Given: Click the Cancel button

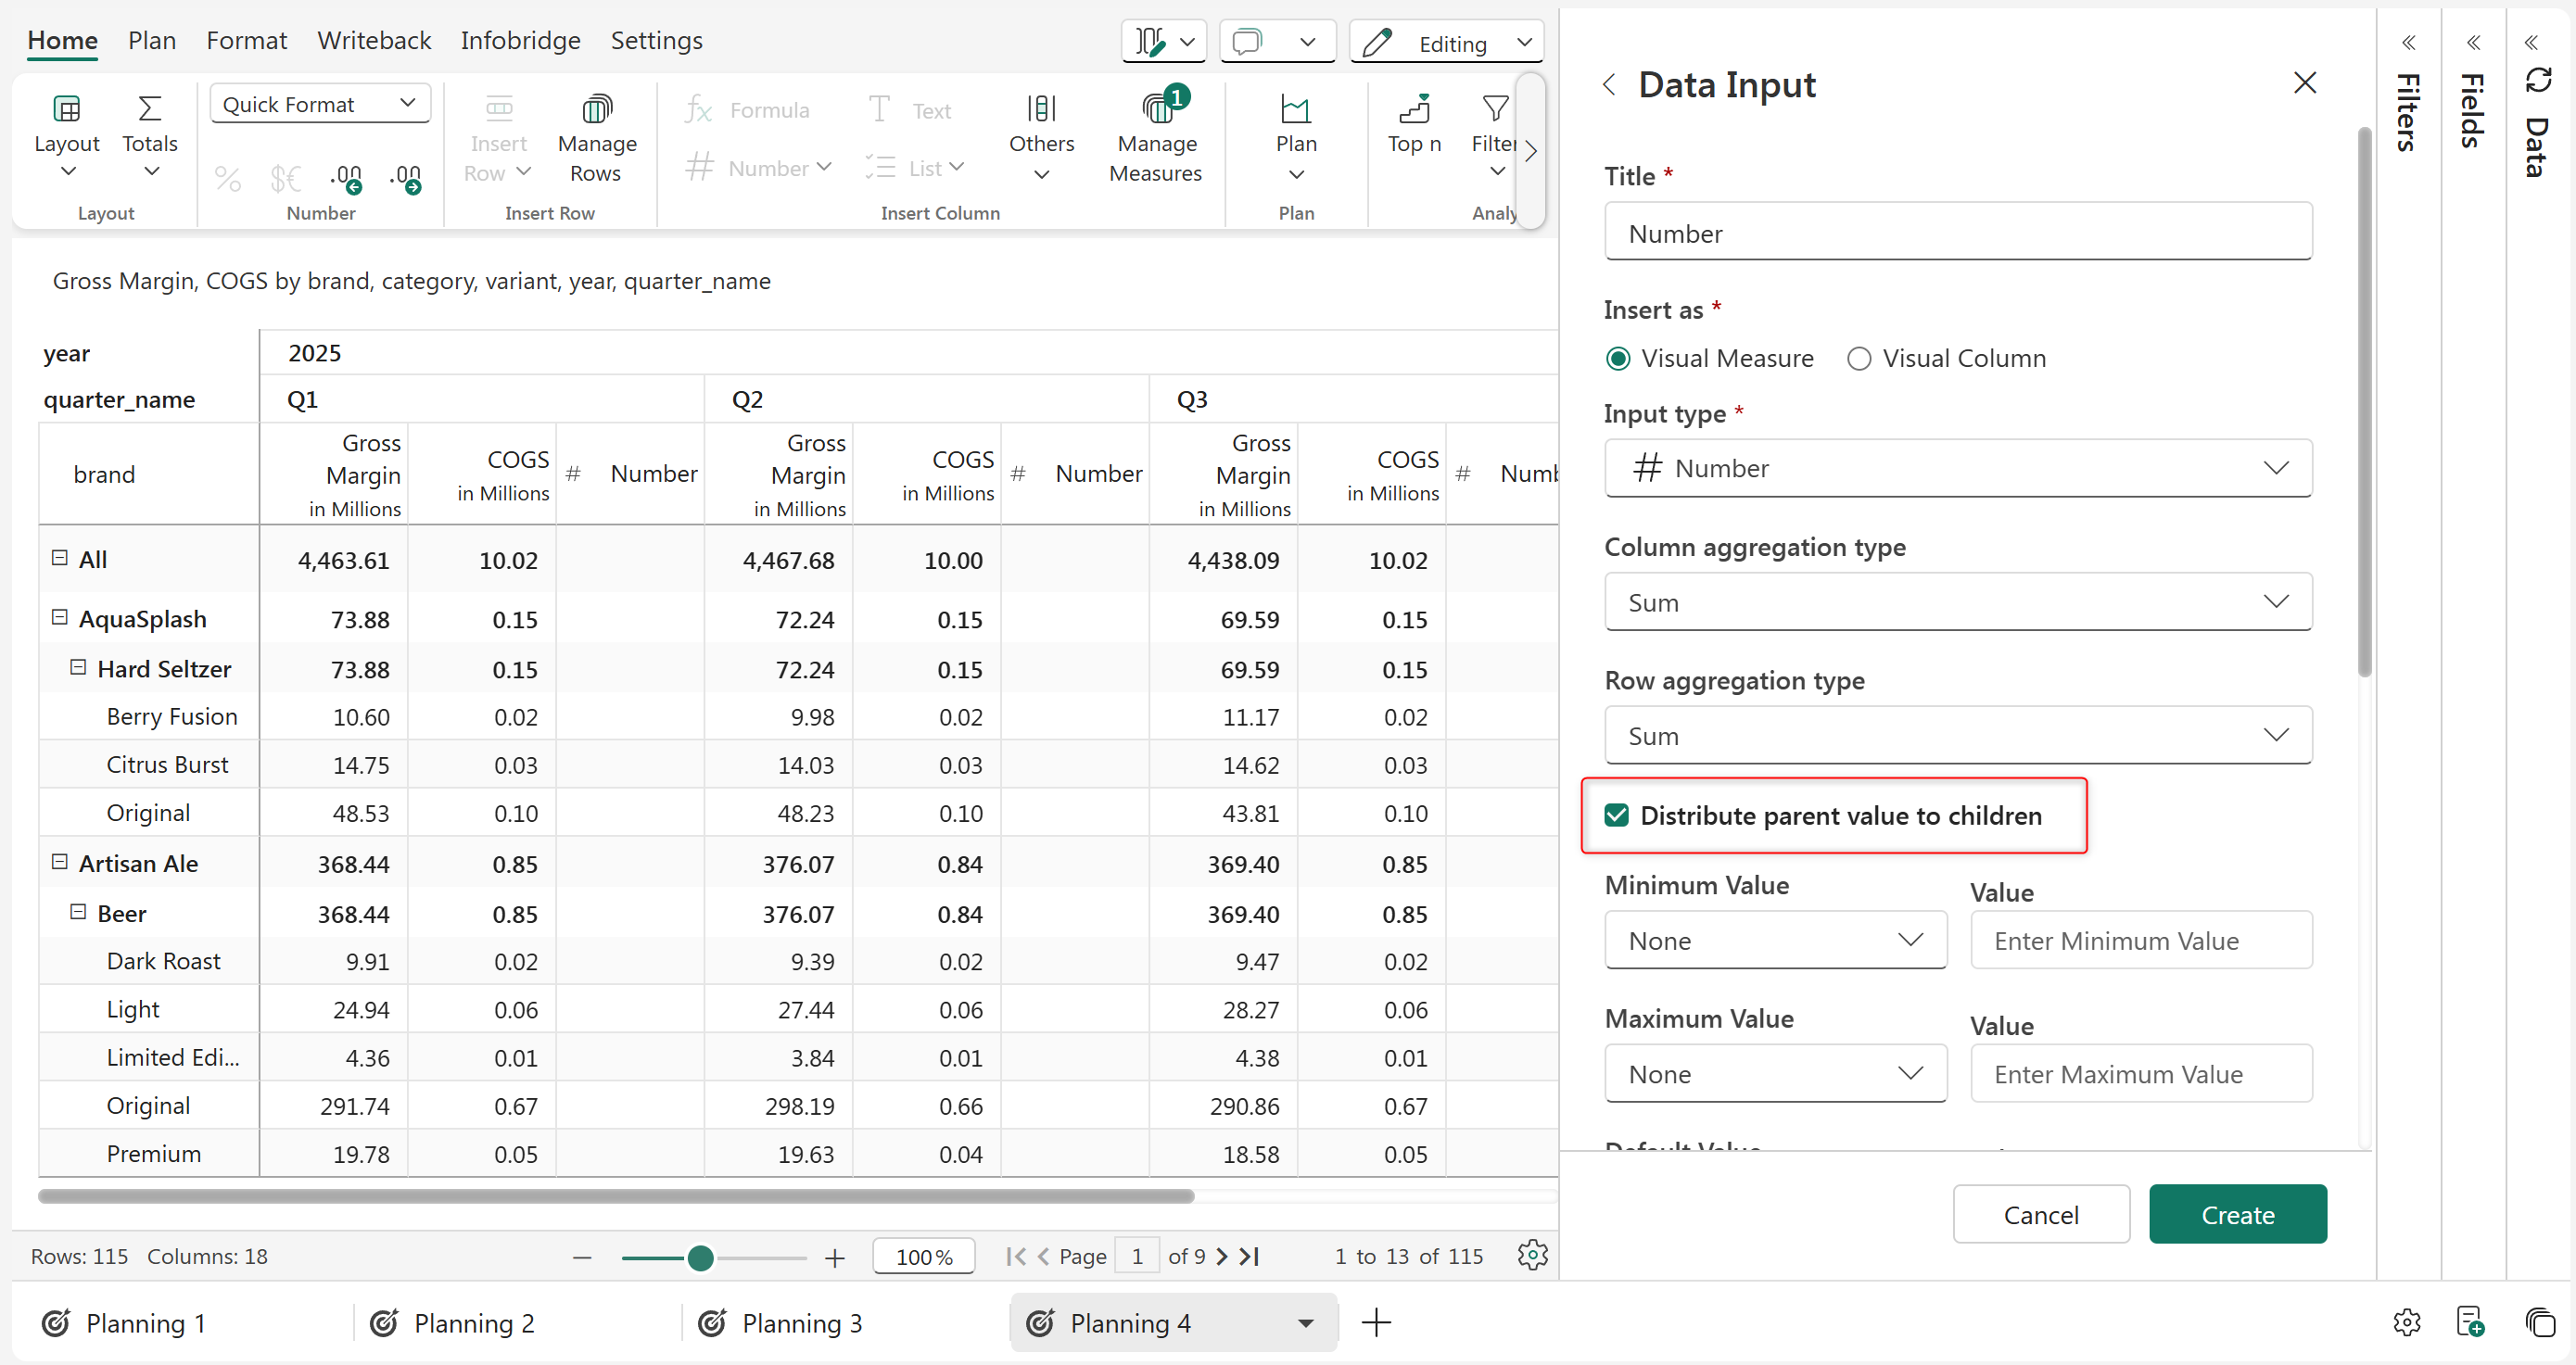Looking at the screenshot, I should tap(2040, 1215).
